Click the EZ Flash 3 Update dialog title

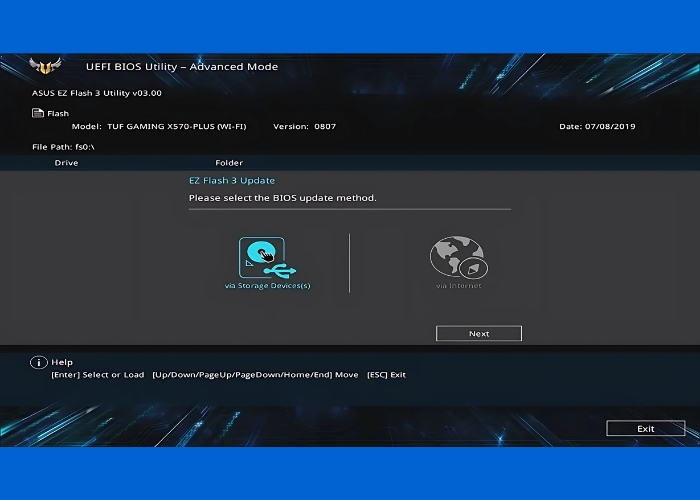232,181
